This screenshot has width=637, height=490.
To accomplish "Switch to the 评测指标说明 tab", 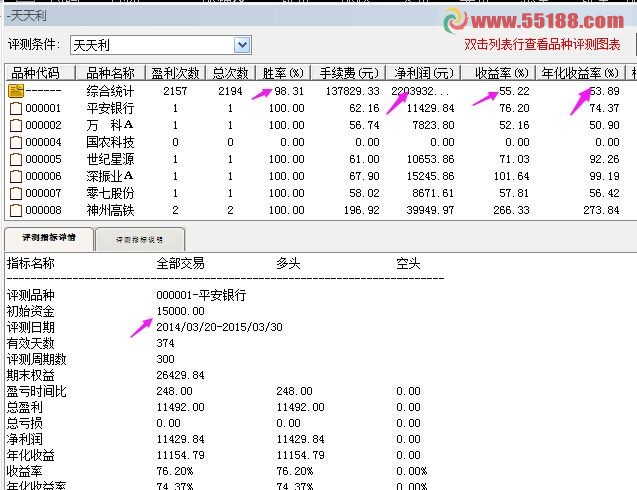I will coord(139,240).
